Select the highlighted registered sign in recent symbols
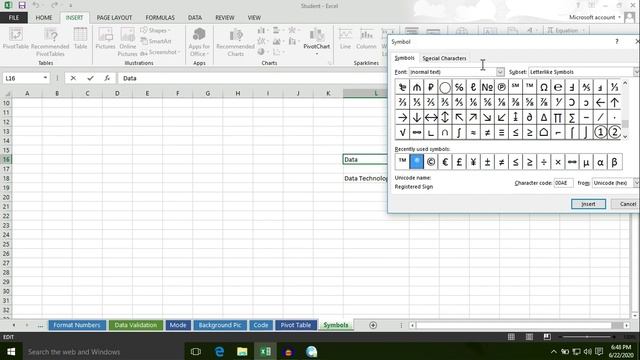The width and height of the screenshot is (640, 360). pos(417,162)
